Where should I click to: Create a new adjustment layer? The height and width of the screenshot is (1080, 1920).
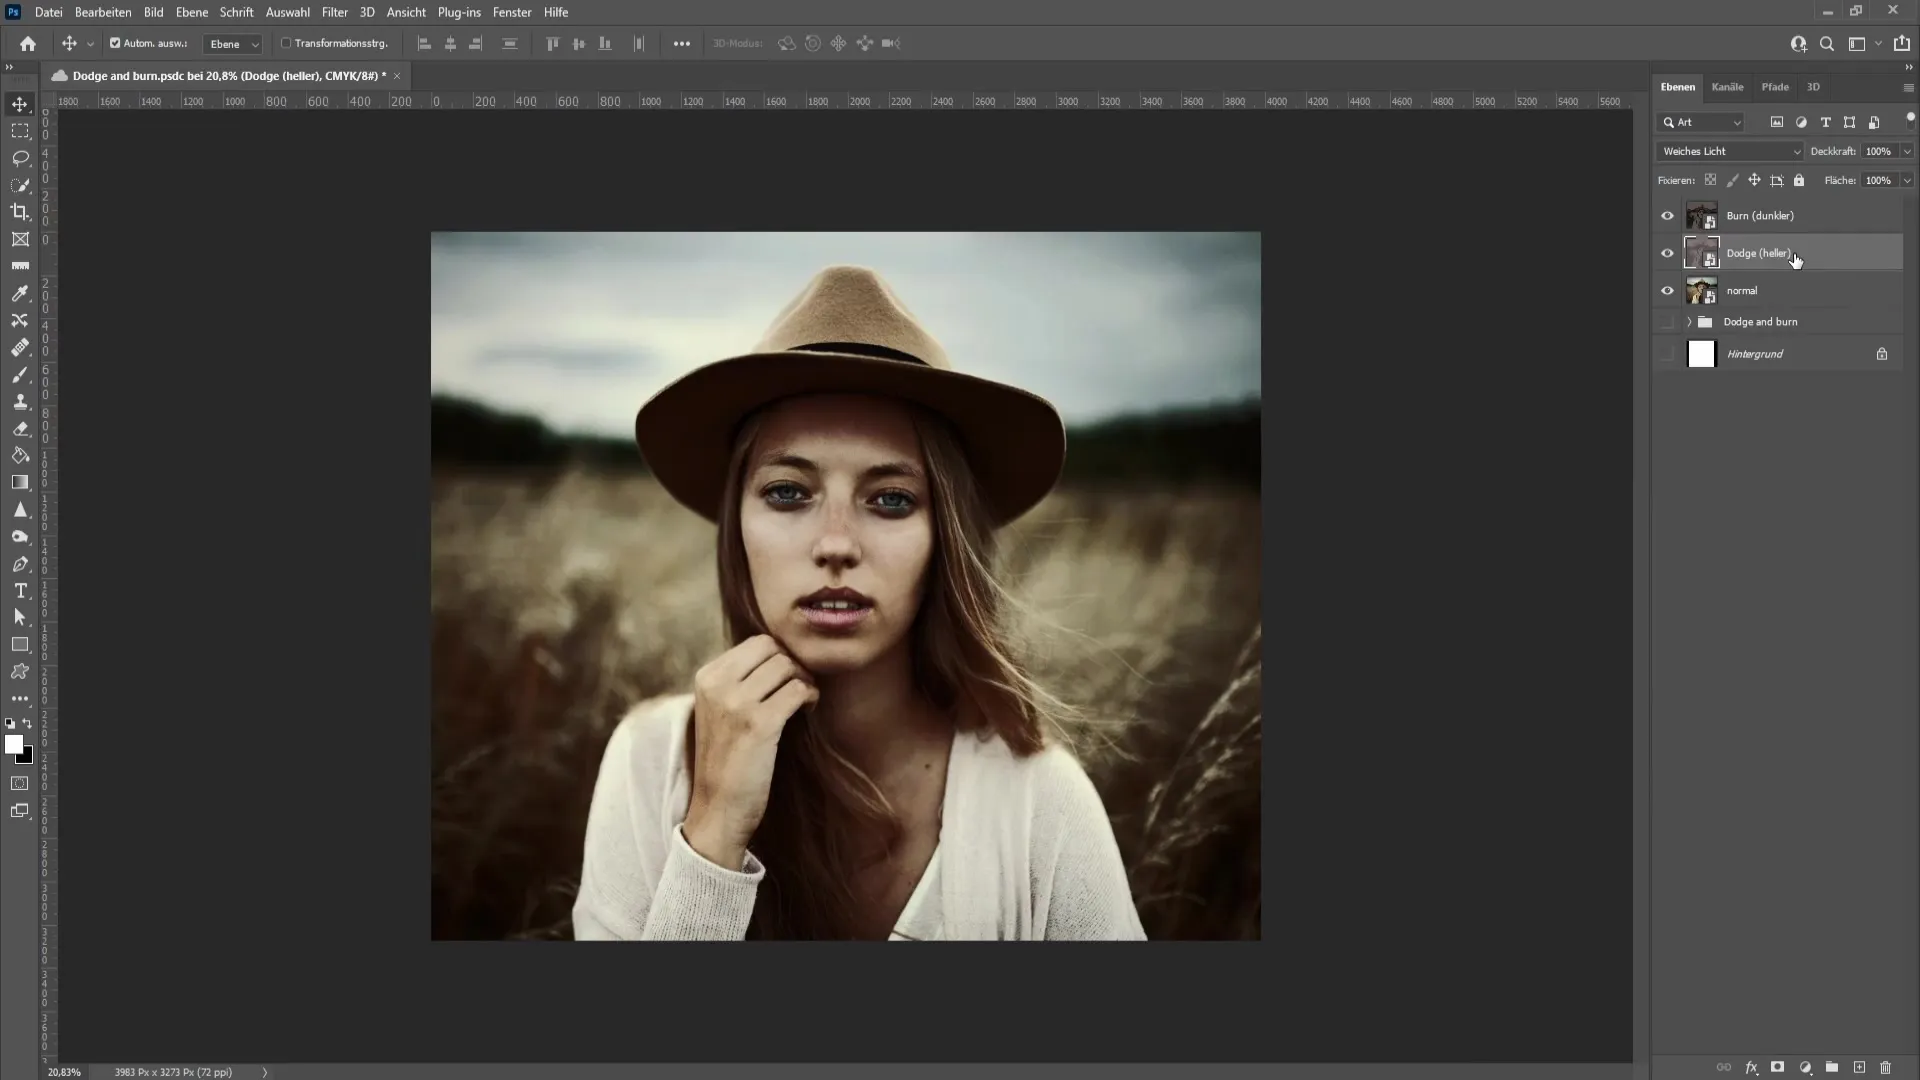[1805, 1067]
